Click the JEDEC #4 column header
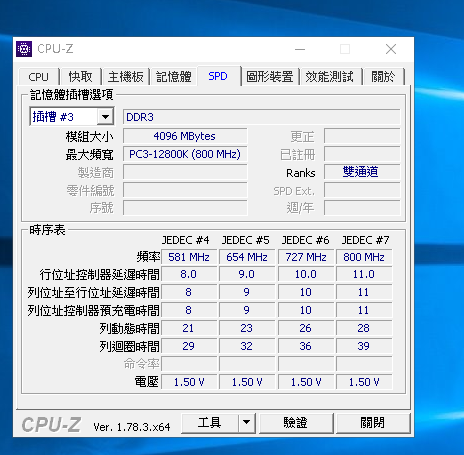 pos(186,240)
